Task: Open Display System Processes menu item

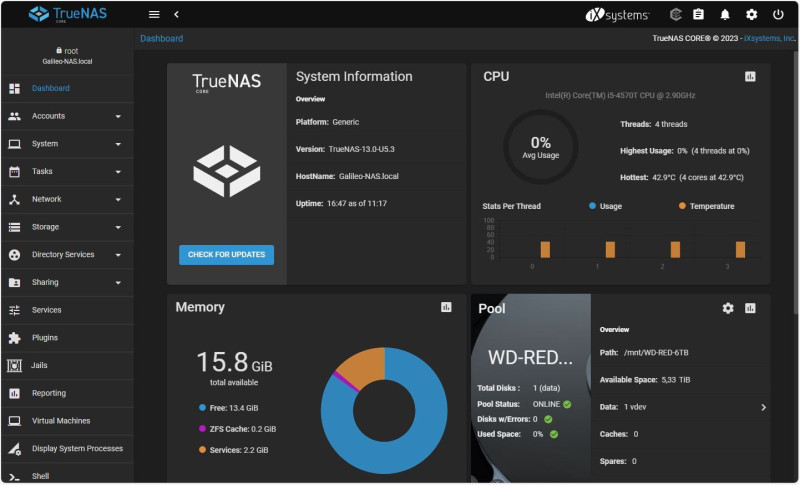Action: tap(67, 449)
